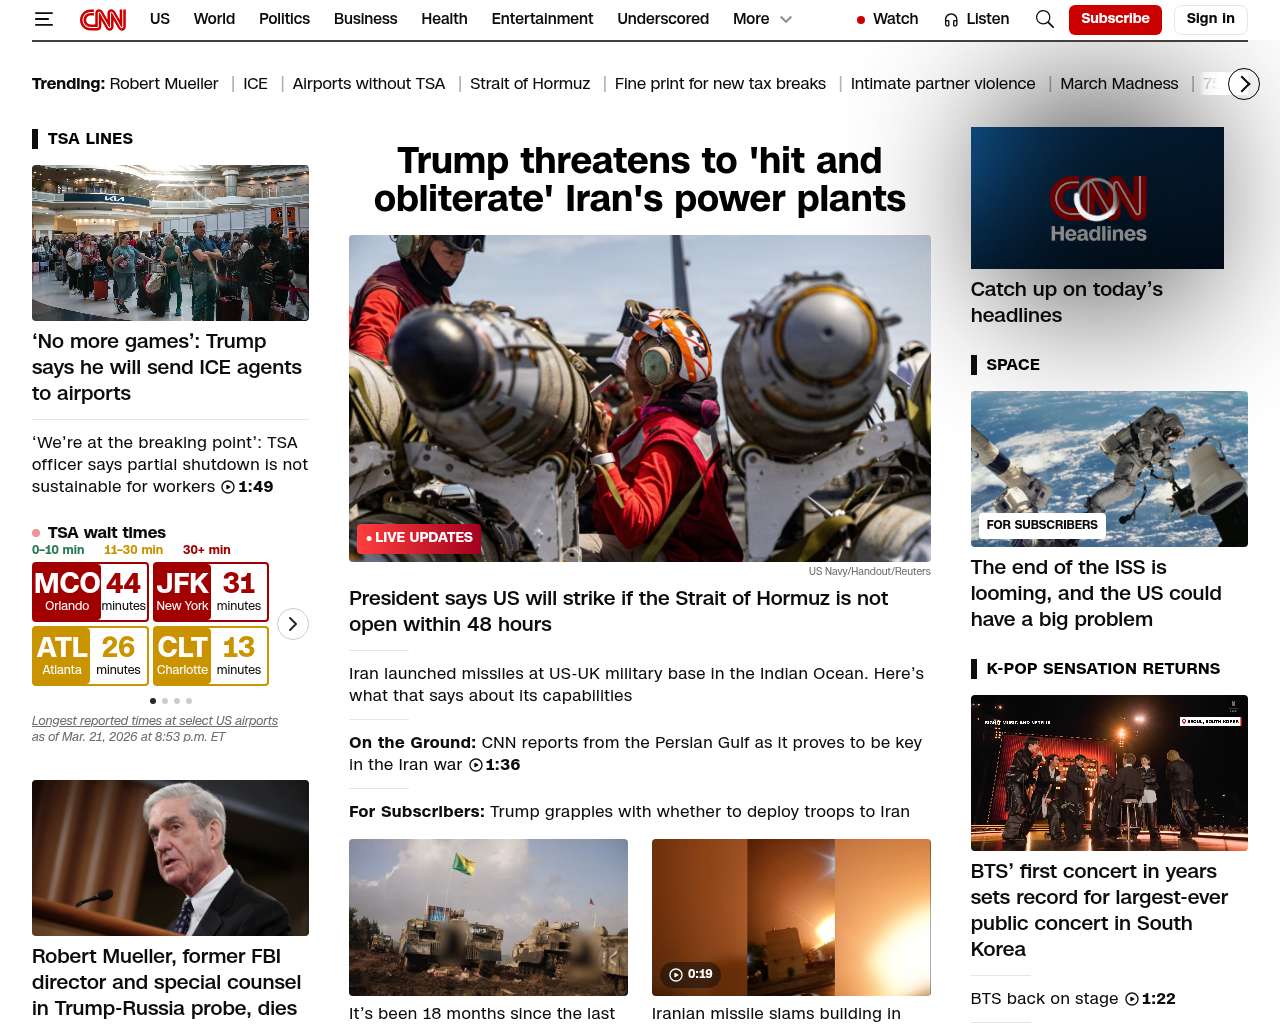Open the World section

pos(214,19)
